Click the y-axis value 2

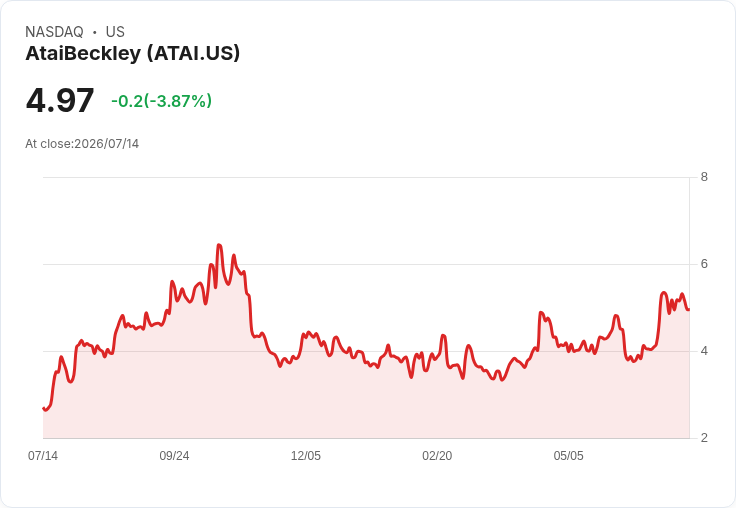point(704,438)
